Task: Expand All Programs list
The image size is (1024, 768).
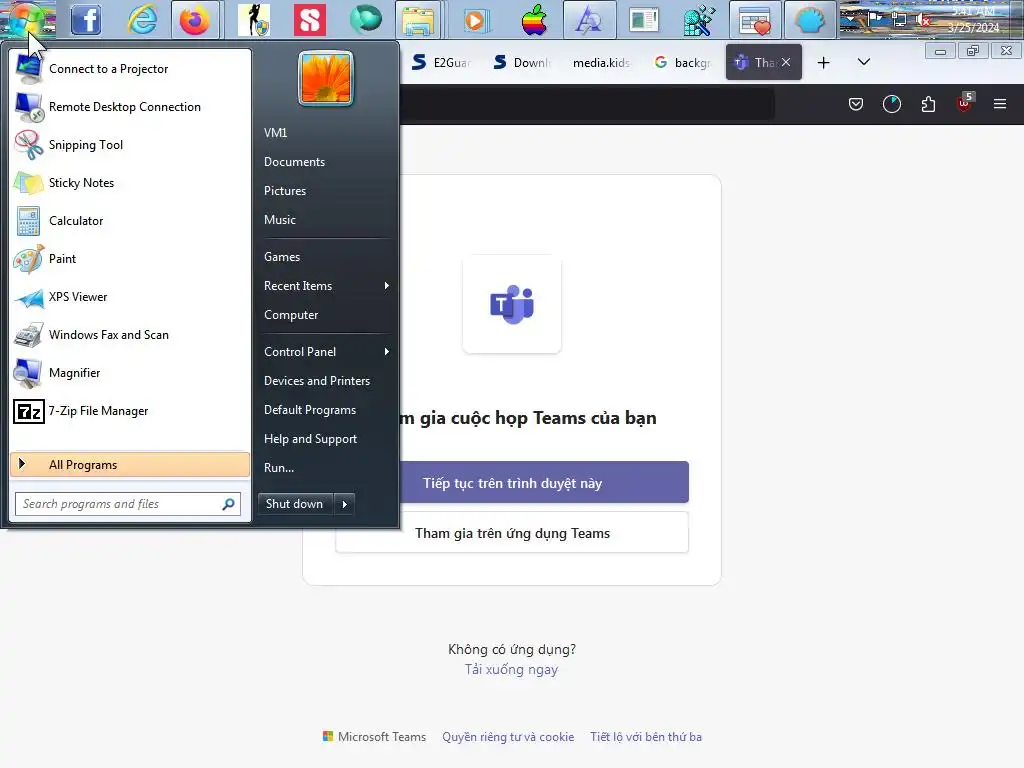Action: (130, 465)
